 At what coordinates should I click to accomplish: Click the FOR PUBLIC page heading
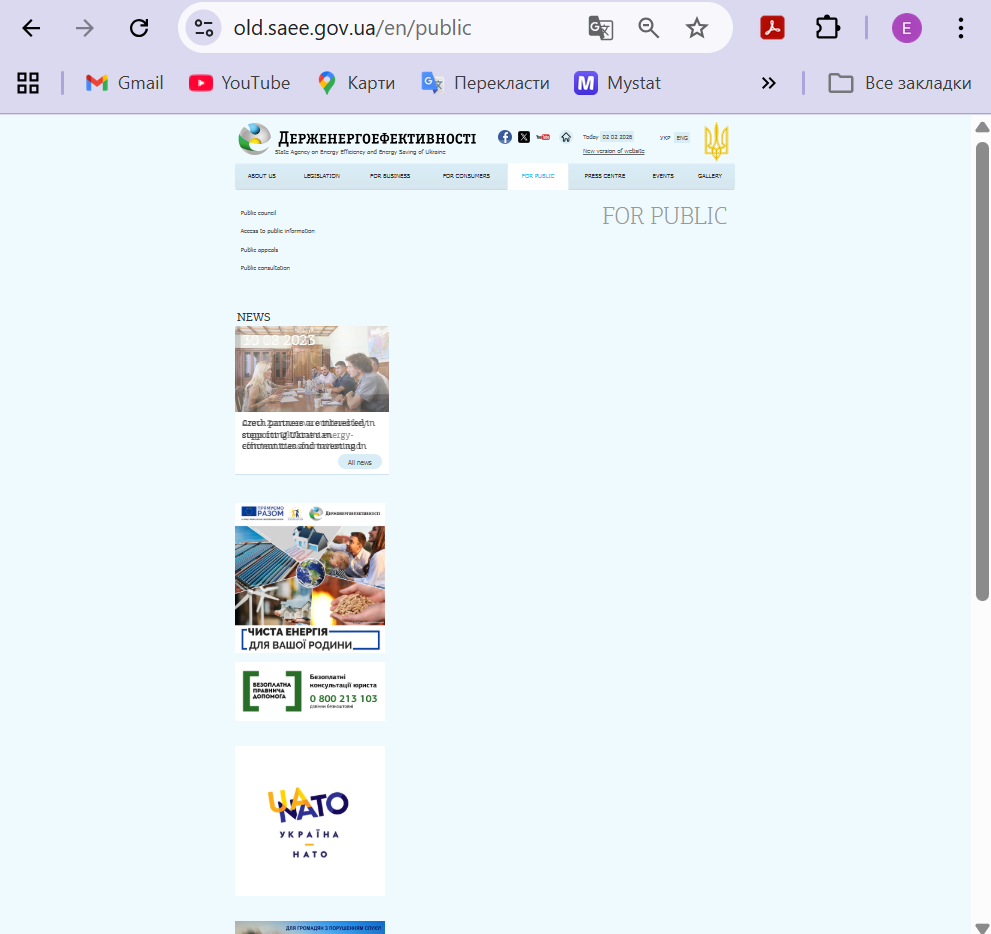click(664, 216)
